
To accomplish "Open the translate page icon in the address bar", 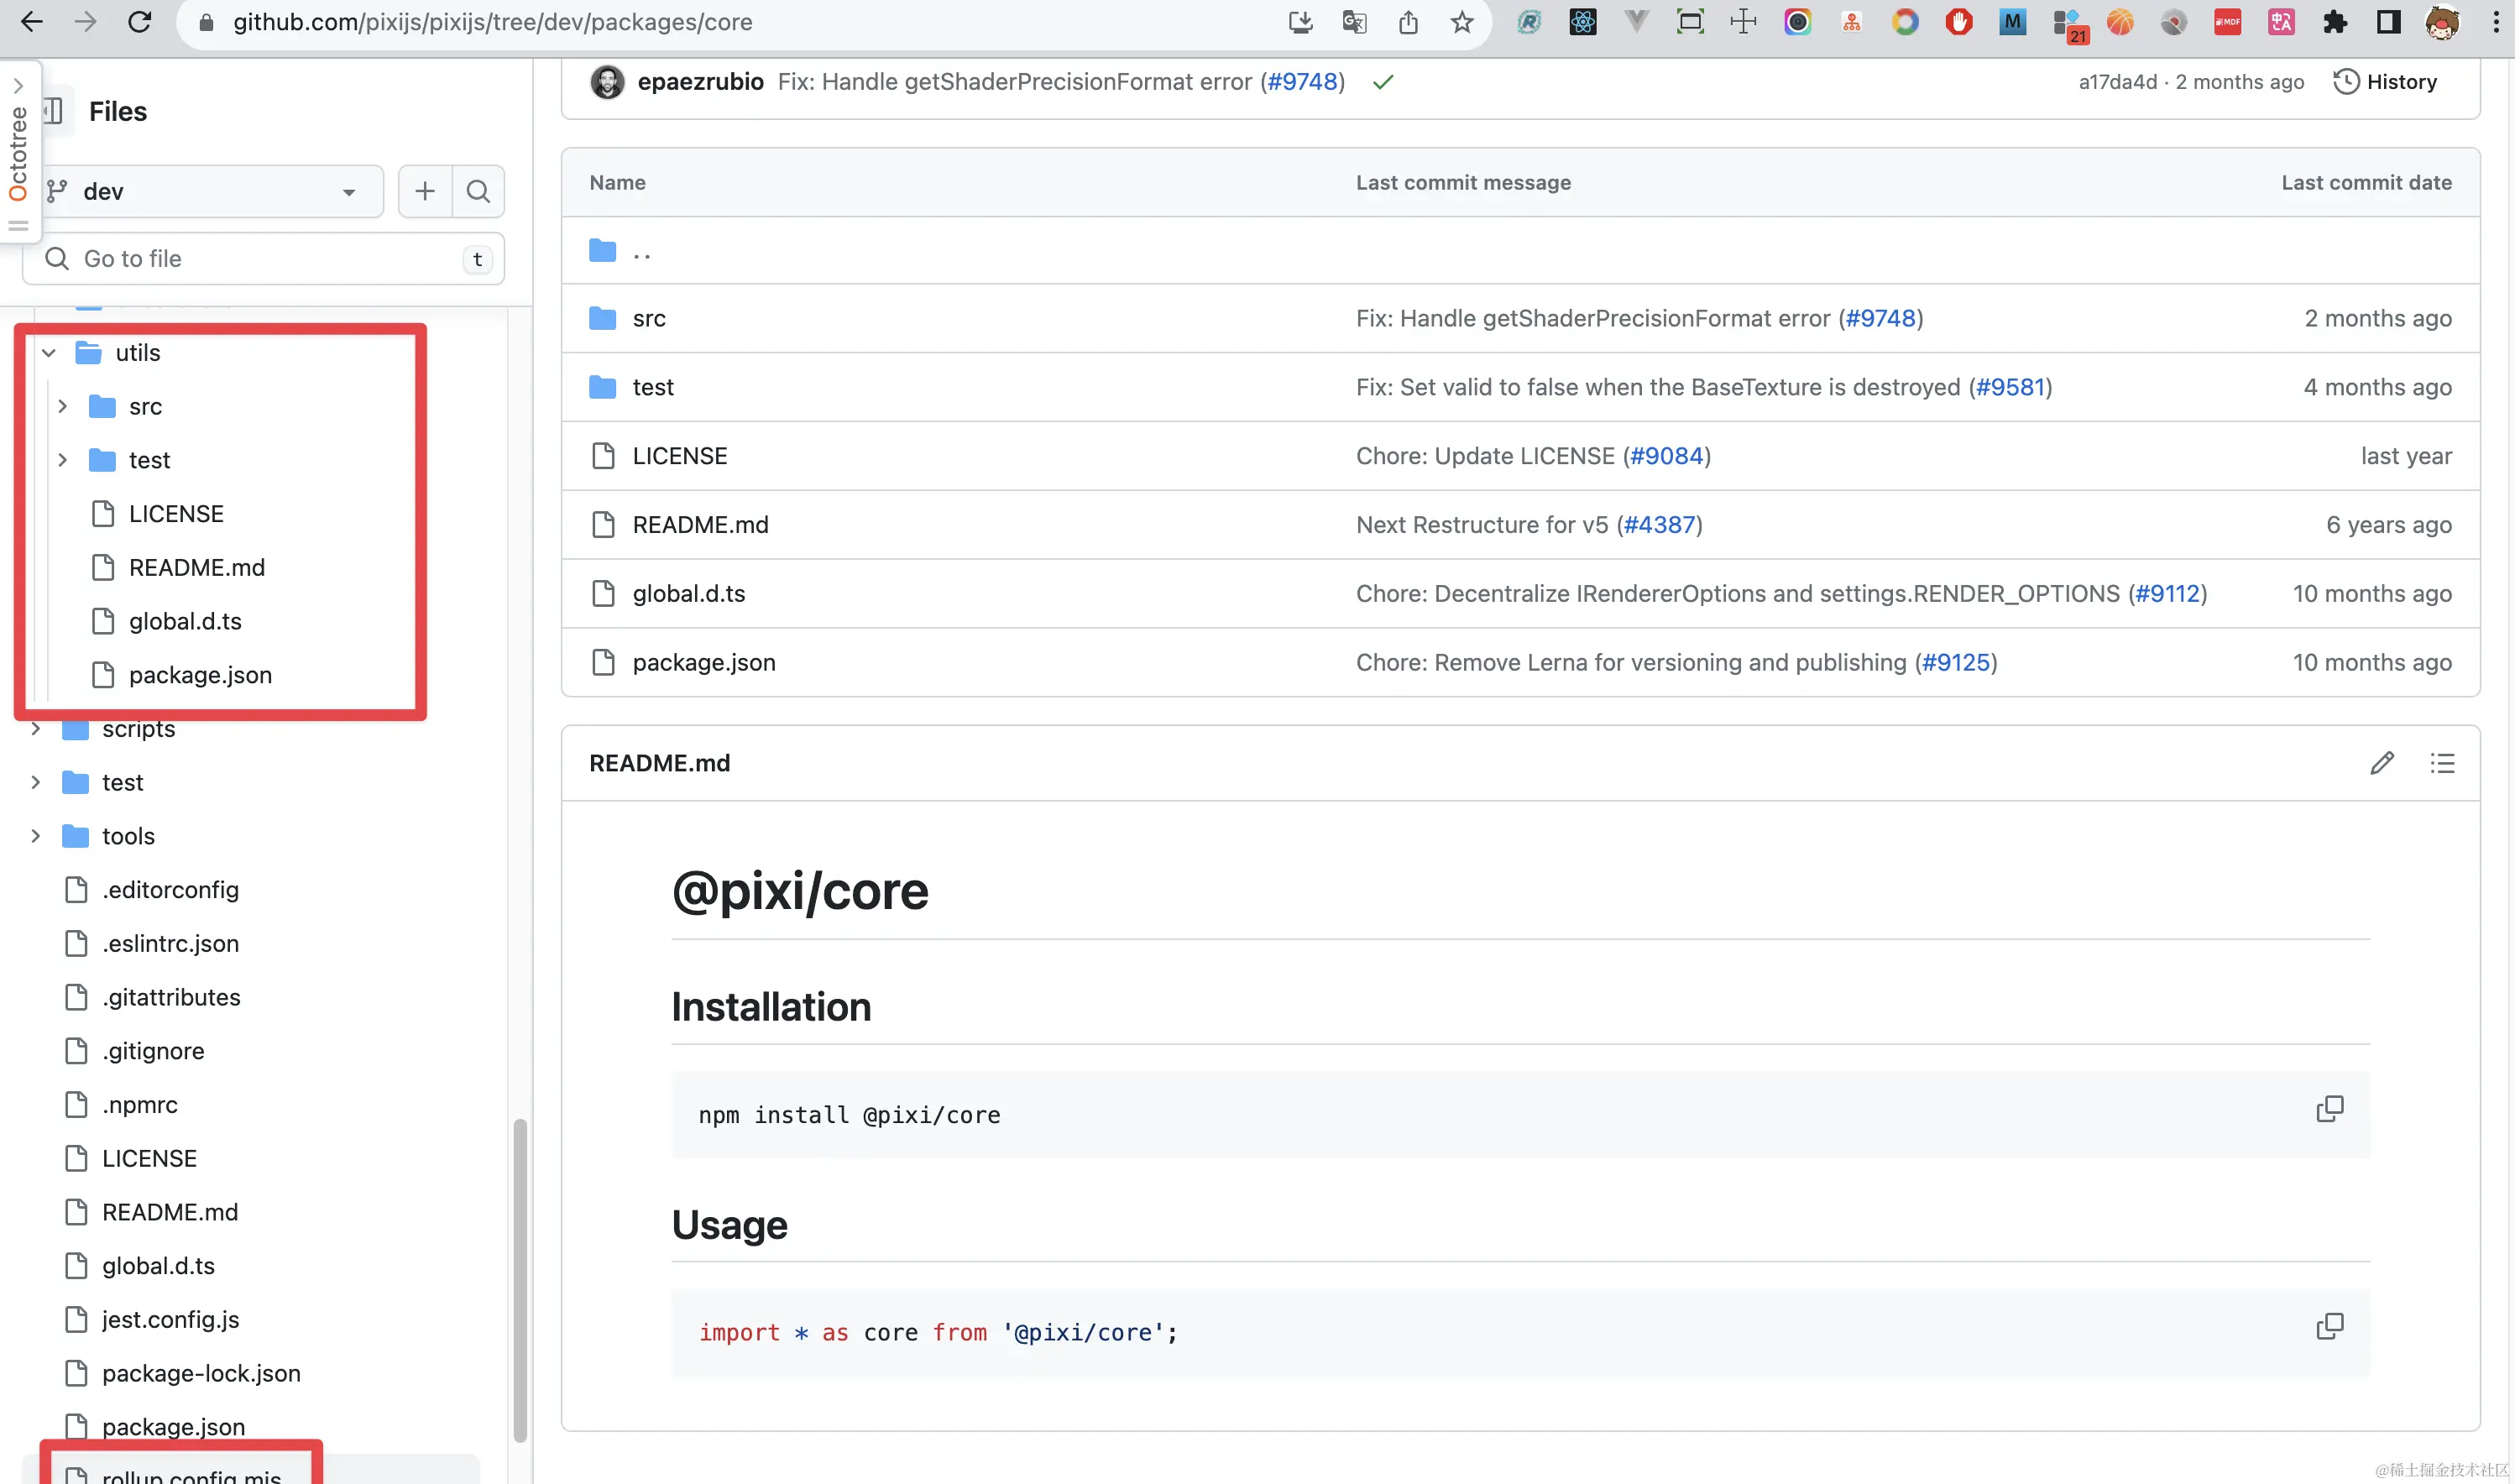I will (x=1354, y=22).
